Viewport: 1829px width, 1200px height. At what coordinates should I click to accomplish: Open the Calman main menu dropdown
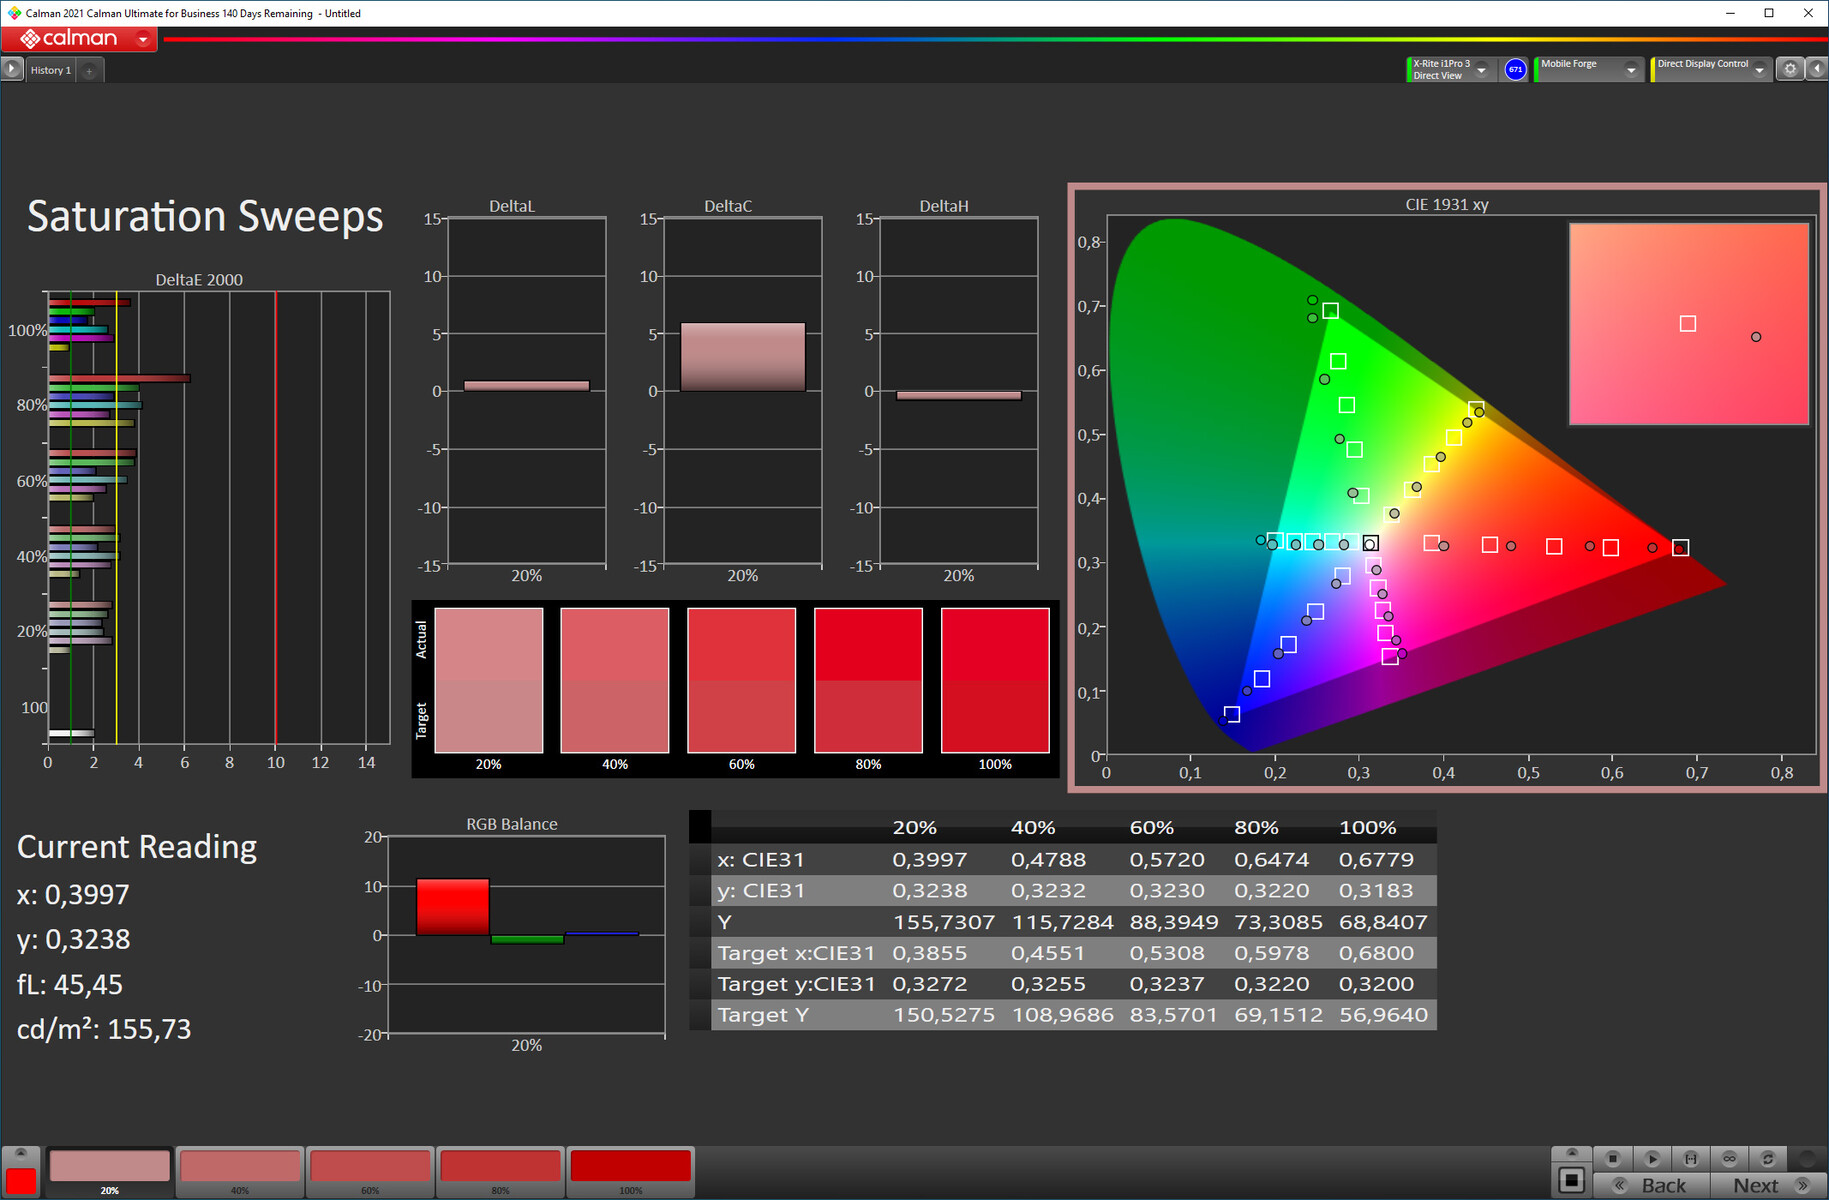[143, 39]
